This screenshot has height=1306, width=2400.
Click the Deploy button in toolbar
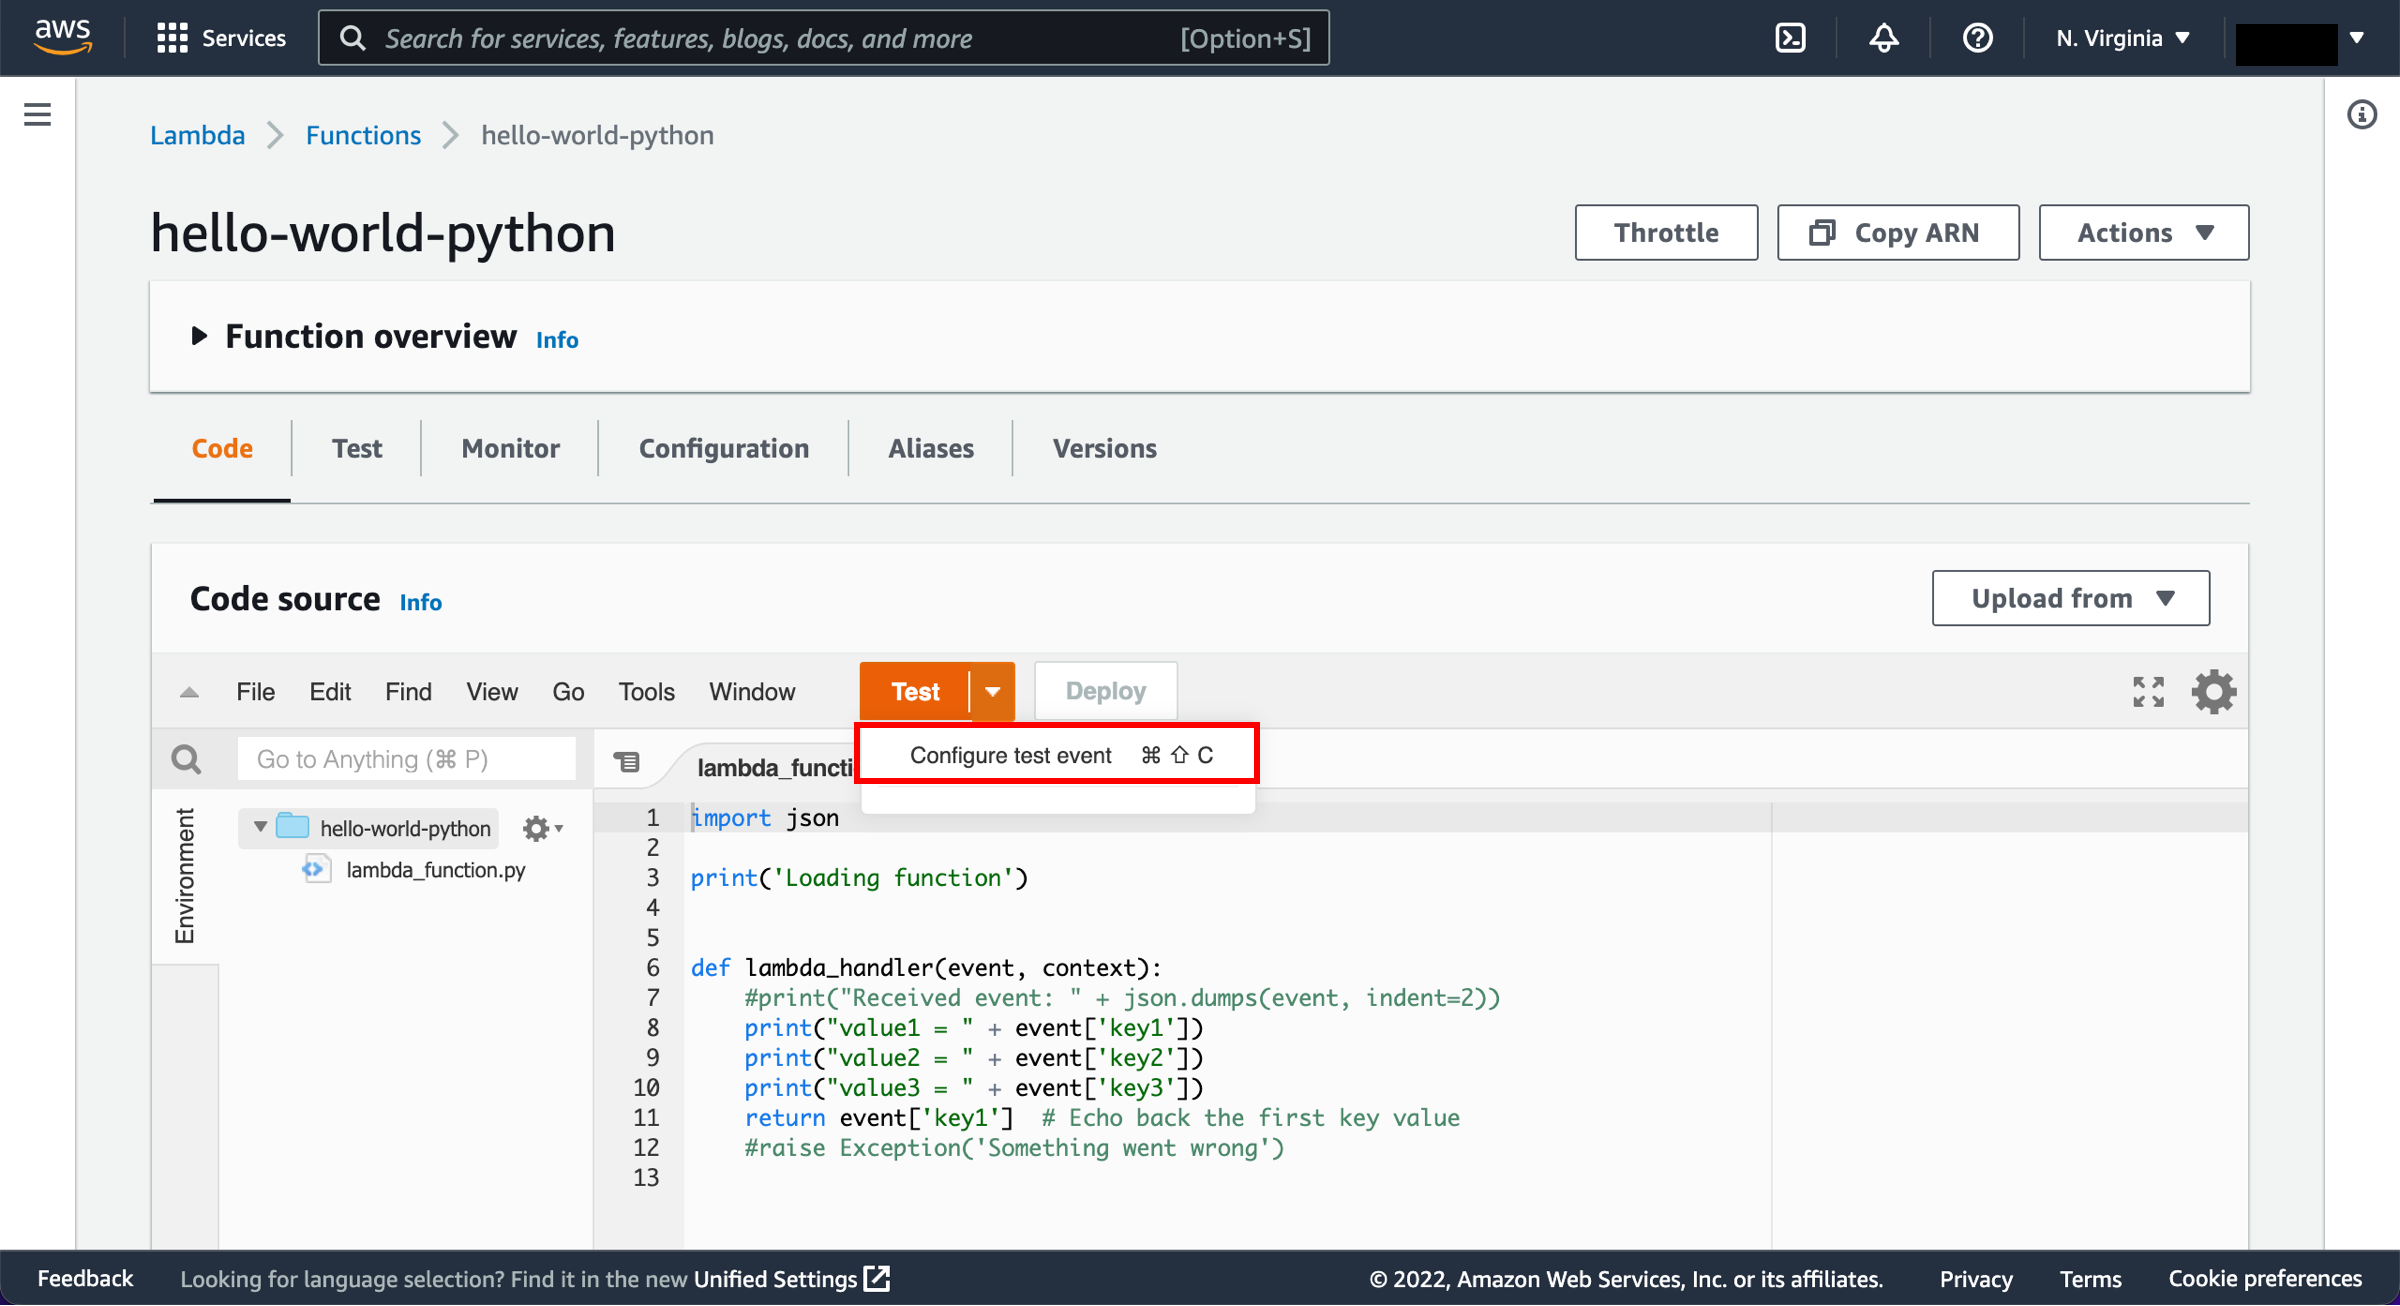1106,690
